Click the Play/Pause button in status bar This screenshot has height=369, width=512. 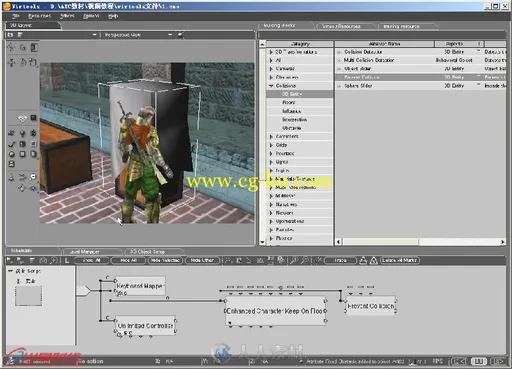click(x=478, y=361)
